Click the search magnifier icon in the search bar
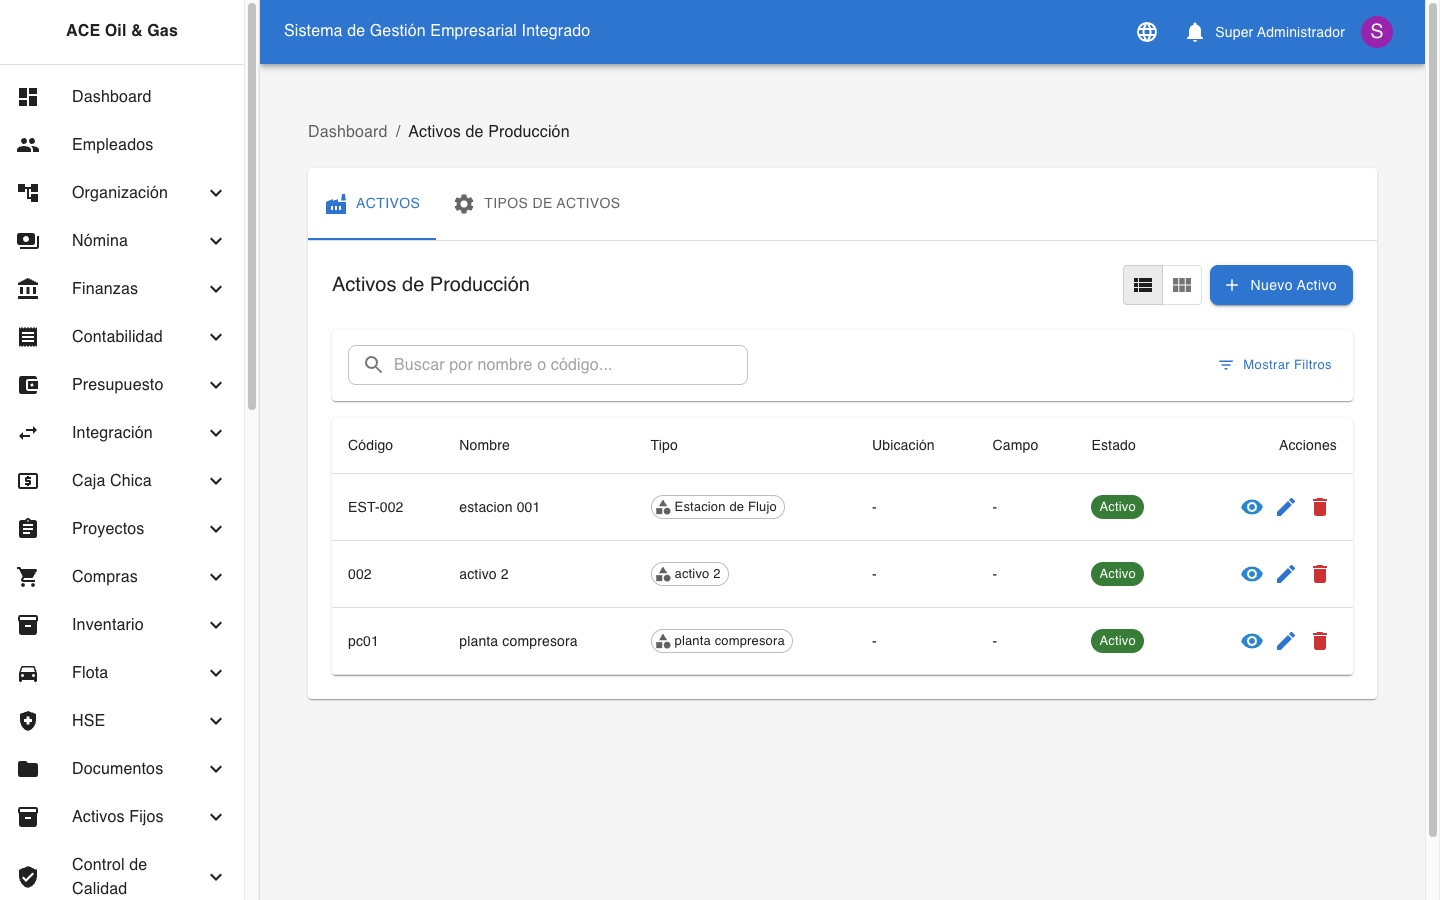Screen dimensions: 1440x900 tap(372, 364)
